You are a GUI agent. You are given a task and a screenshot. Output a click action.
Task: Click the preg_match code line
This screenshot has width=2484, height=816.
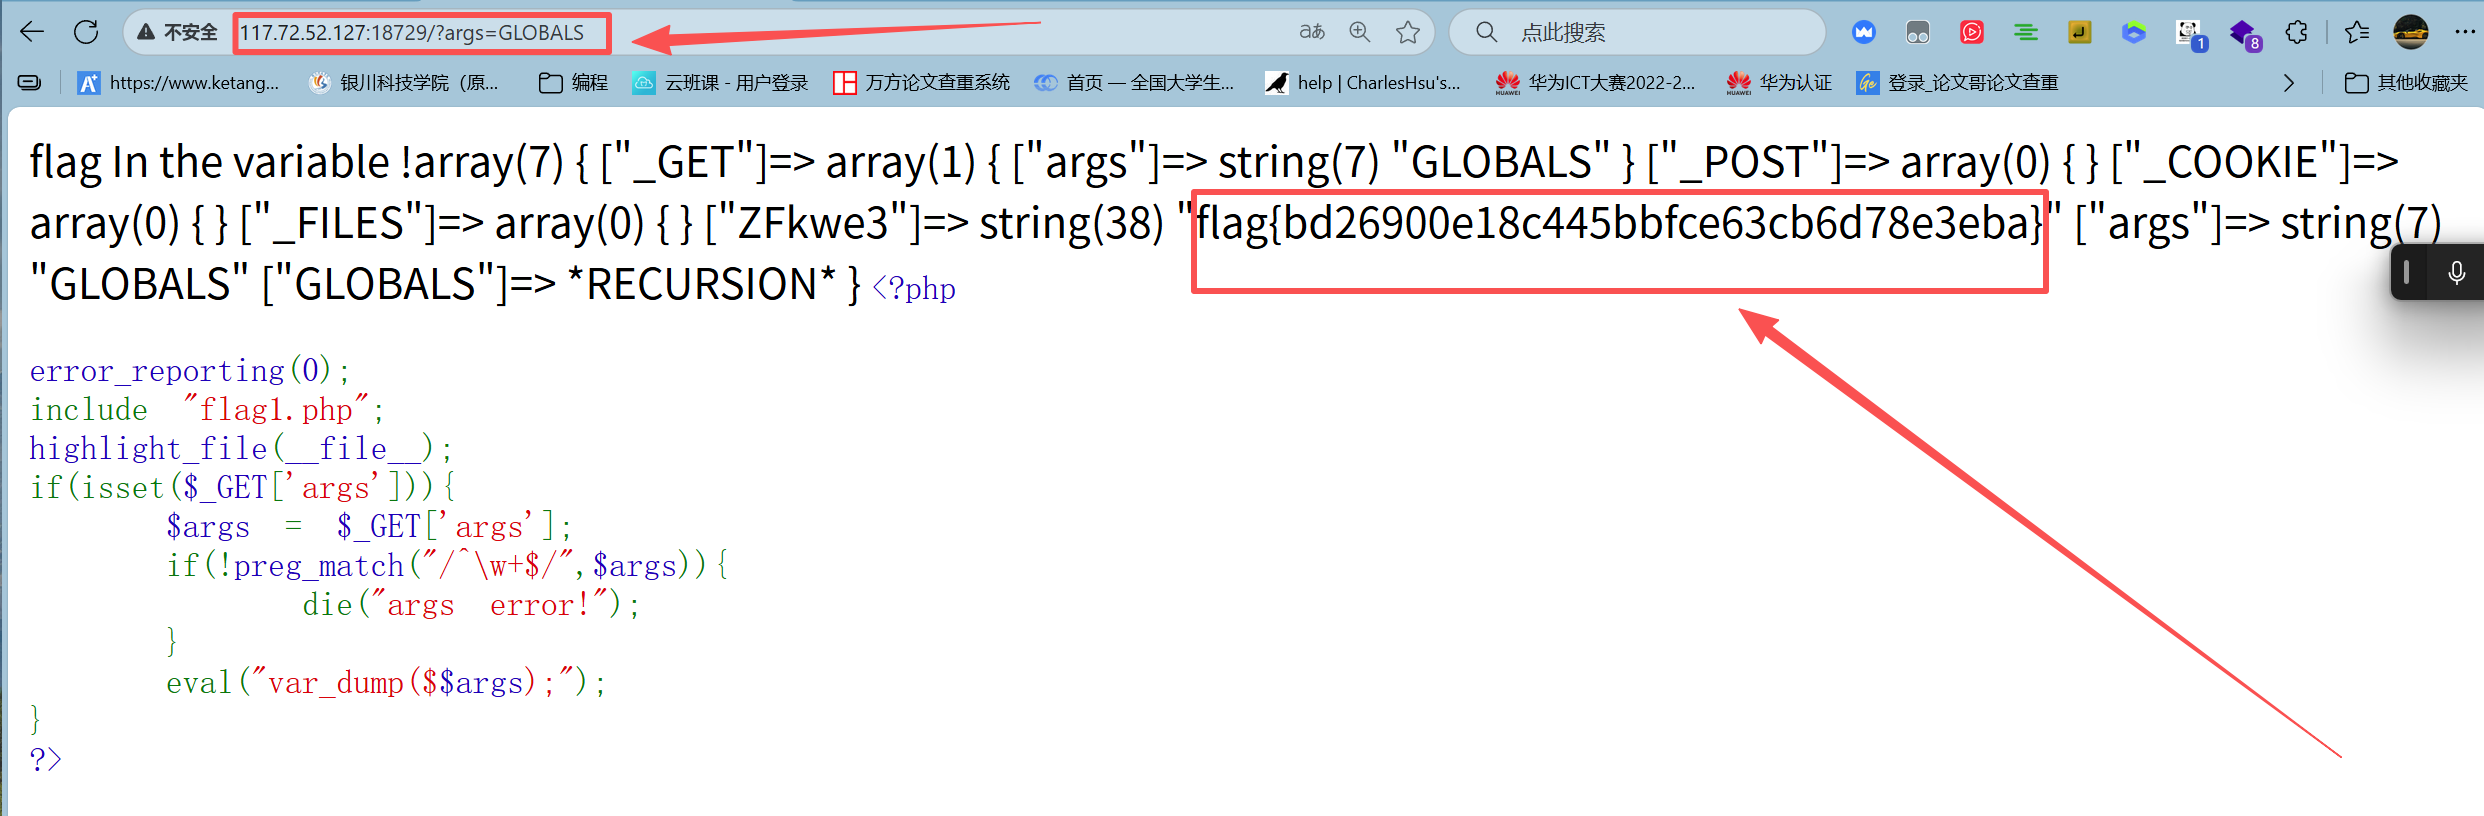pyautogui.click(x=448, y=566)
